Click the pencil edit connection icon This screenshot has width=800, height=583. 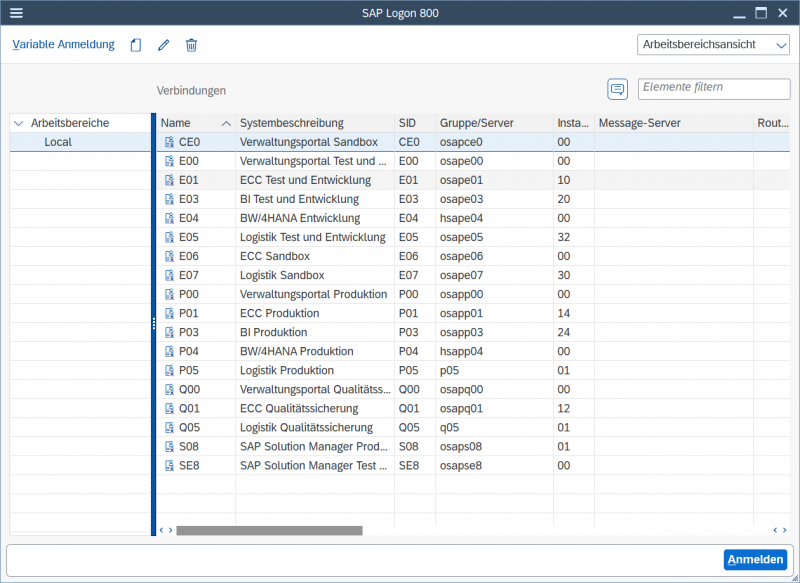pos(164,45)
